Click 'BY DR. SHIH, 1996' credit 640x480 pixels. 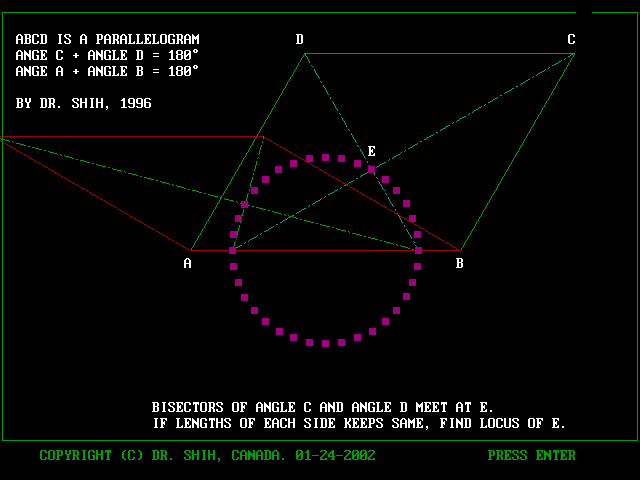[83, 103]
